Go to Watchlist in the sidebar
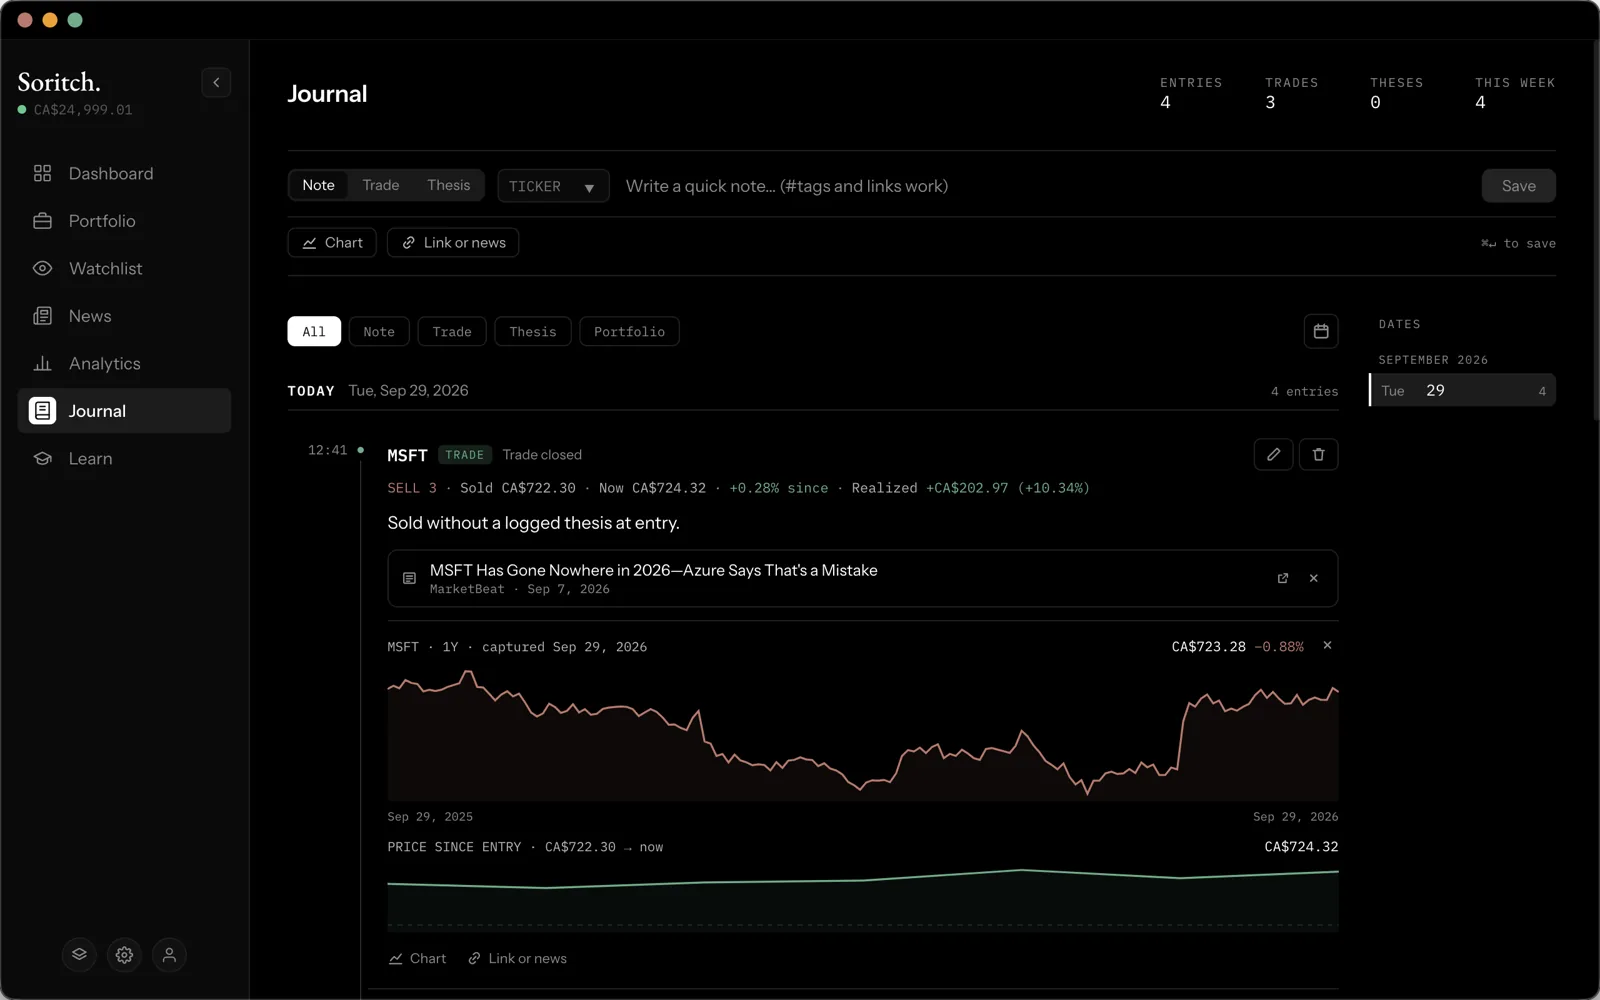This screenshot has height=1000, width=1600. point(124,268)
